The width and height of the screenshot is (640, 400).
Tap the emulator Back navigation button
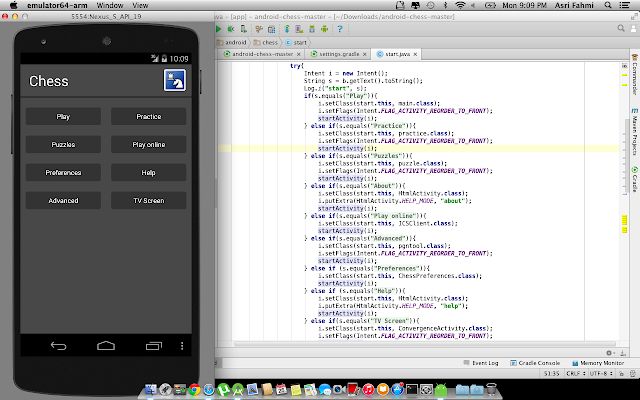[58, 346]
